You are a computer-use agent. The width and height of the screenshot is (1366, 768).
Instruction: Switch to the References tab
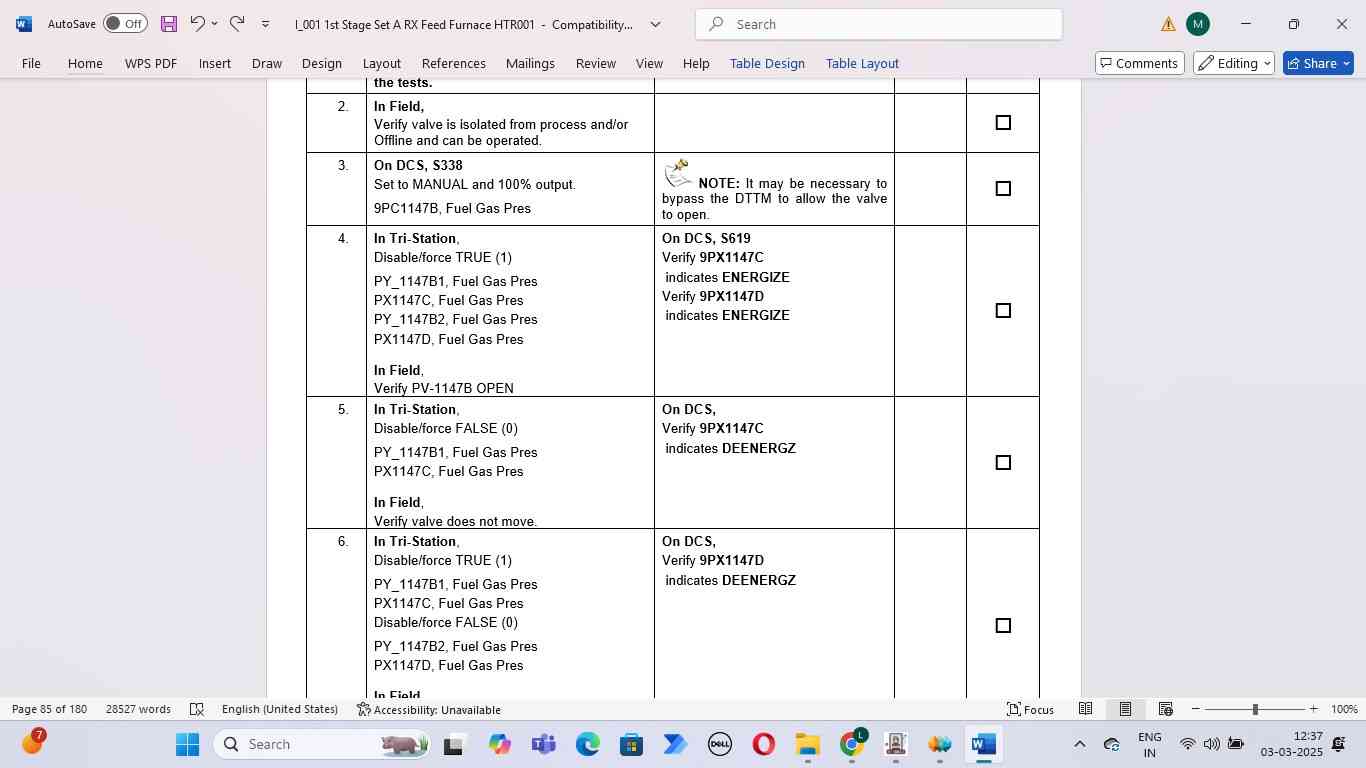(453, 63)
